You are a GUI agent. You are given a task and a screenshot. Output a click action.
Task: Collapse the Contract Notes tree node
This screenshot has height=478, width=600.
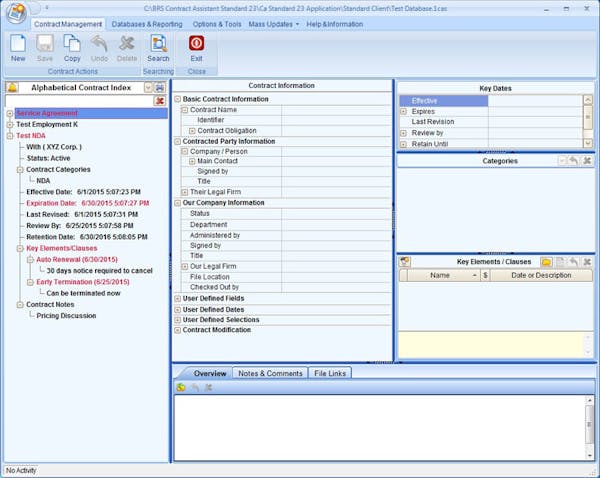20,305
